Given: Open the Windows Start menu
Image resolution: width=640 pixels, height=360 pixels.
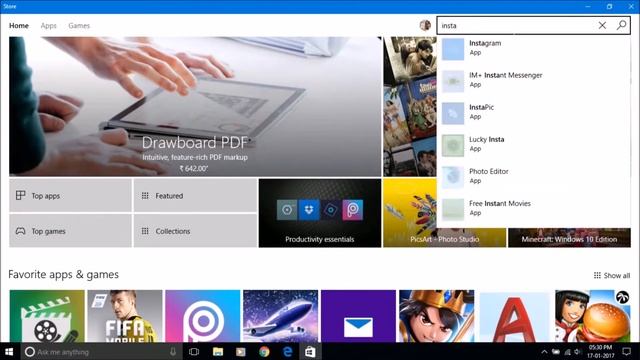Looking at the screenshot, I should coord(9,351).
